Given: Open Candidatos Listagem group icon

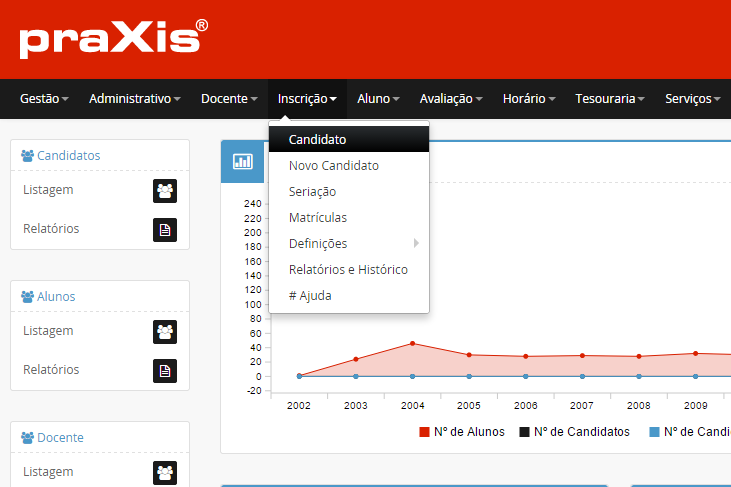Looking at the screenshot, I should pos(165,190).
